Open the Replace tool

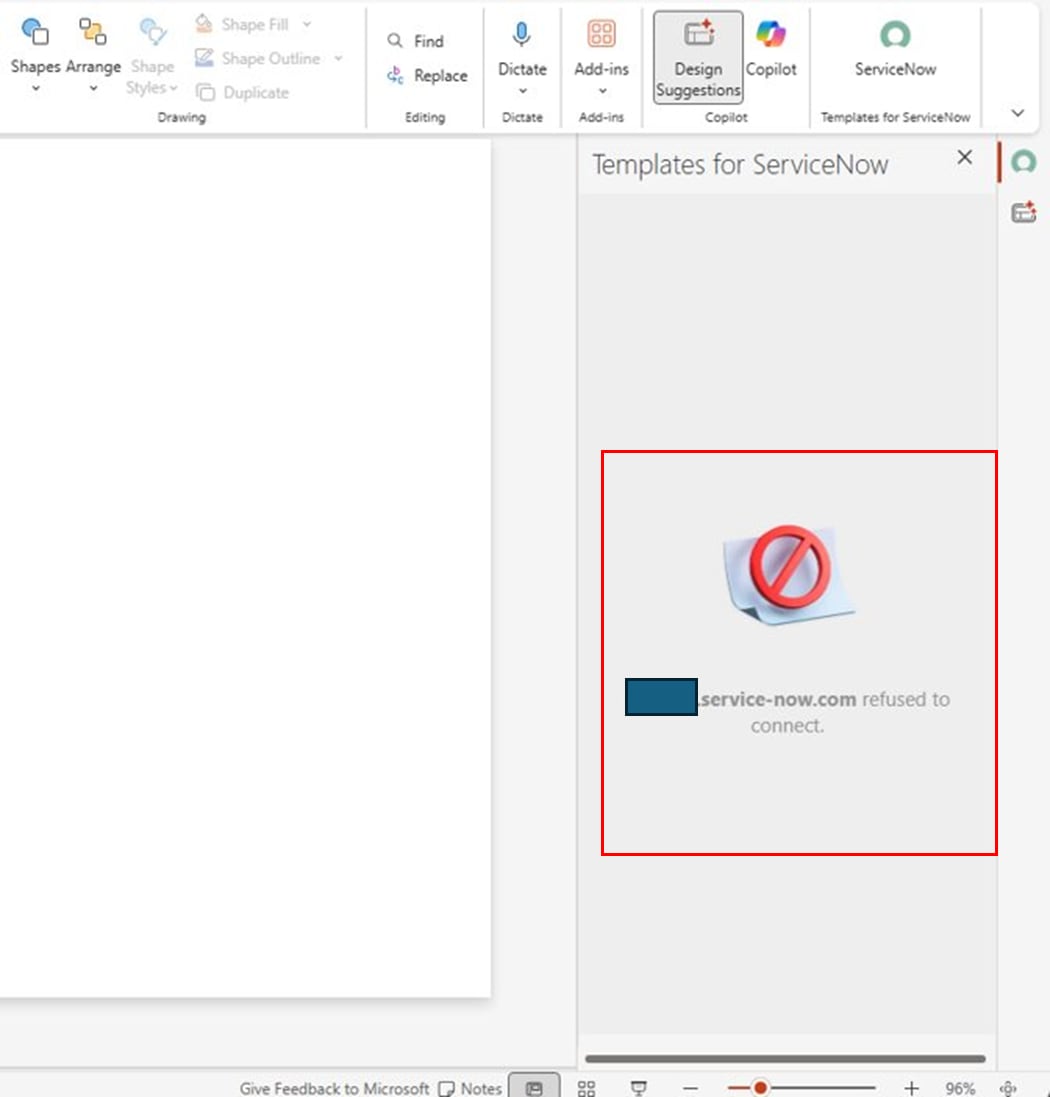point(428,76)
